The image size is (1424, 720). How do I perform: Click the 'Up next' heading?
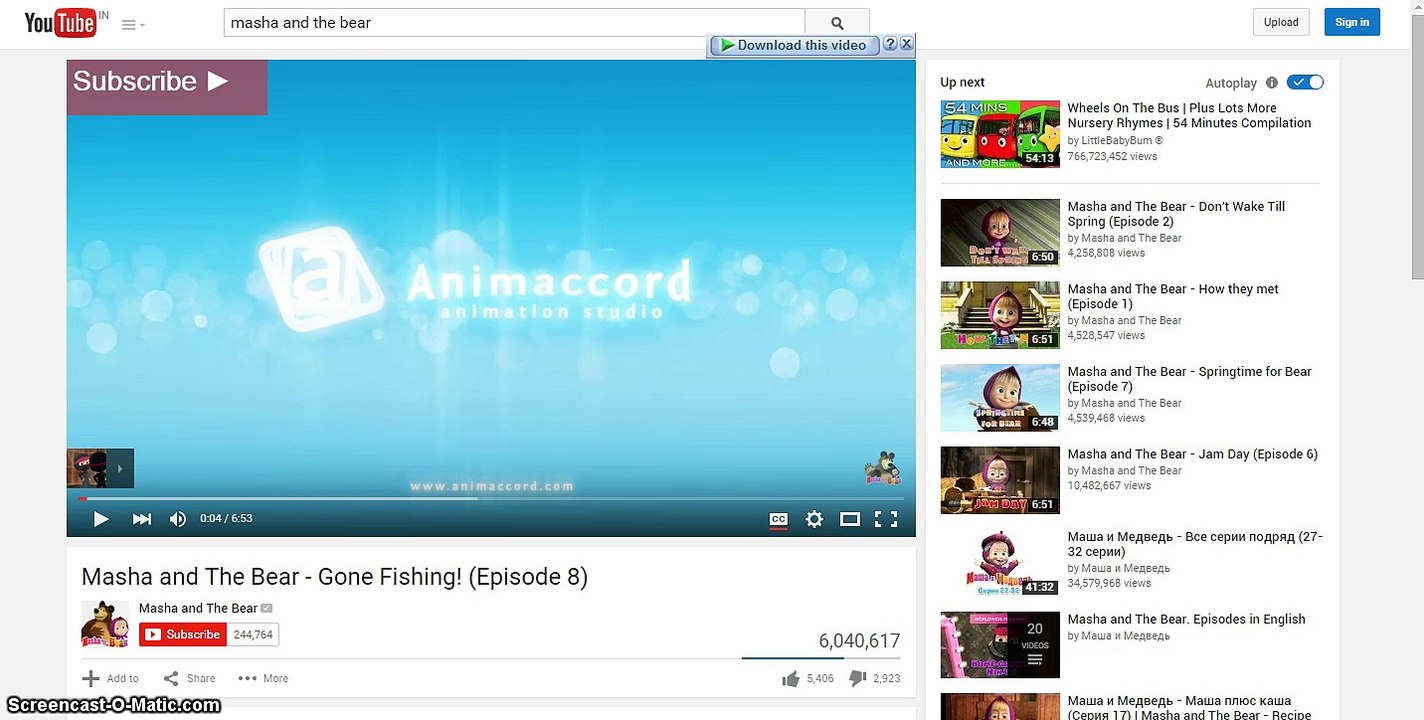pyautogui.click(x=962, y=83)
